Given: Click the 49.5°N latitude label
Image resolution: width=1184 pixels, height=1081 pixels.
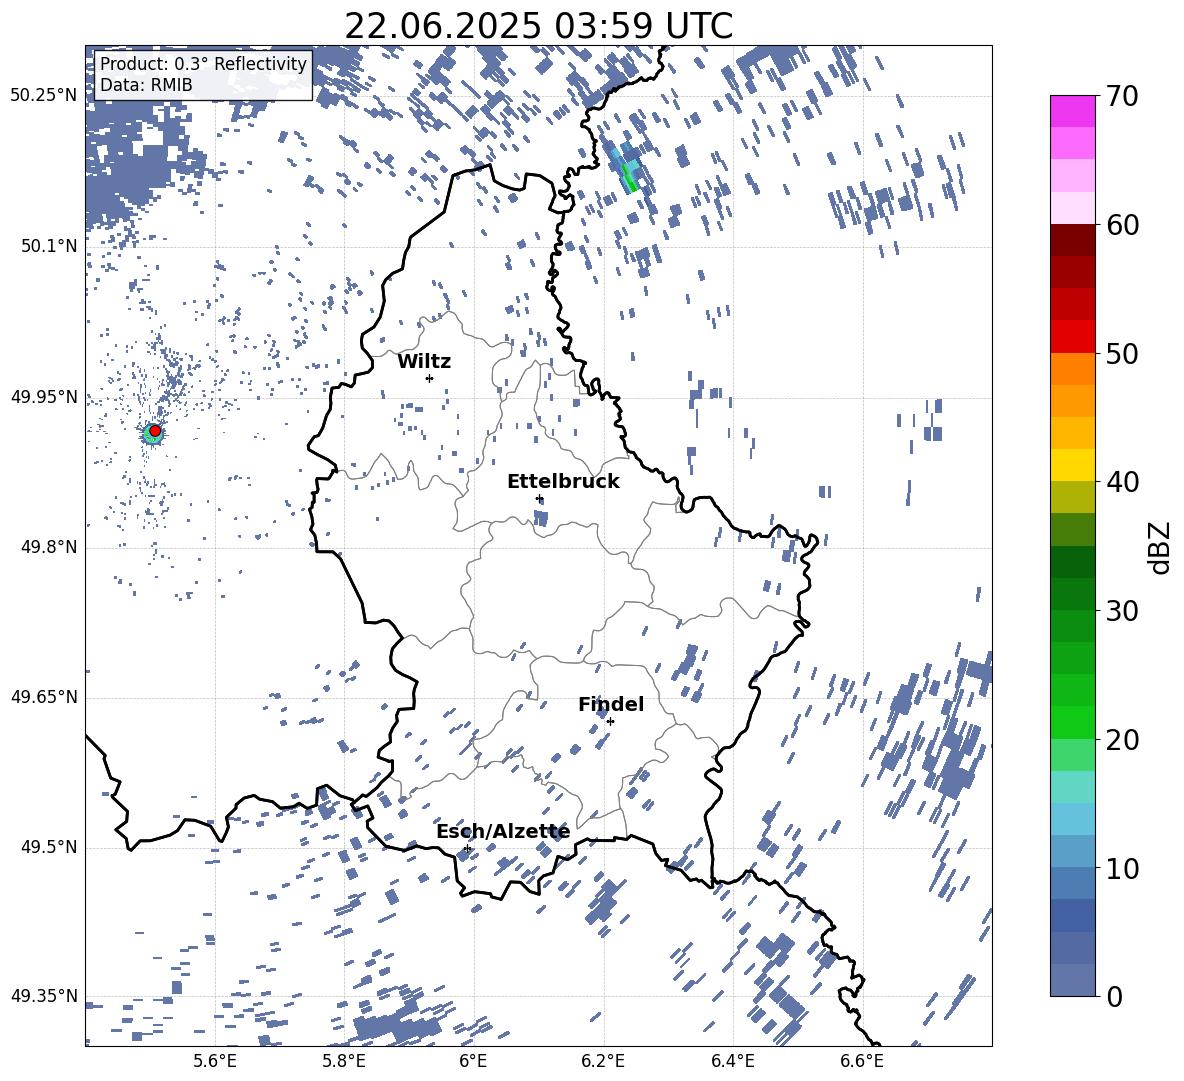Looking at the screenshot, I should (x=48, y=847).
